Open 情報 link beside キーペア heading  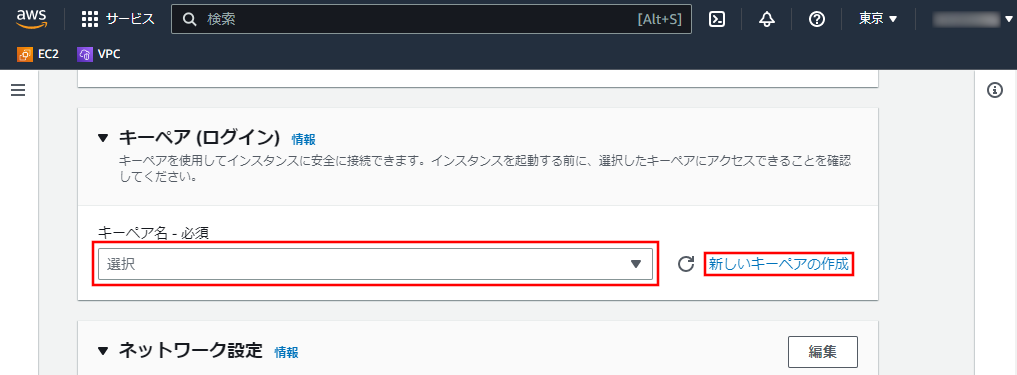point(304,139)
